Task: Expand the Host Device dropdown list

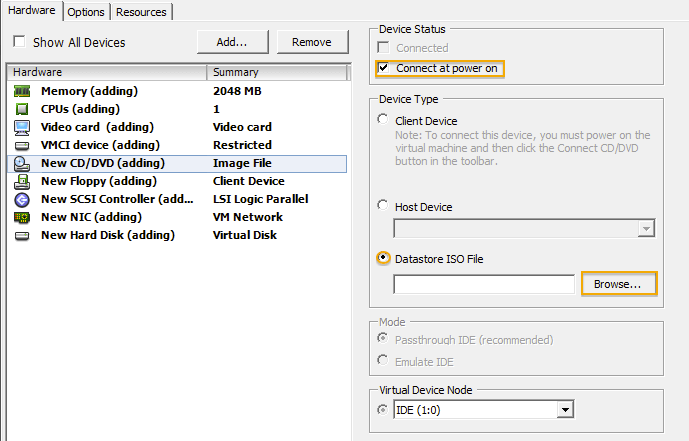Action: click(646, 229)
